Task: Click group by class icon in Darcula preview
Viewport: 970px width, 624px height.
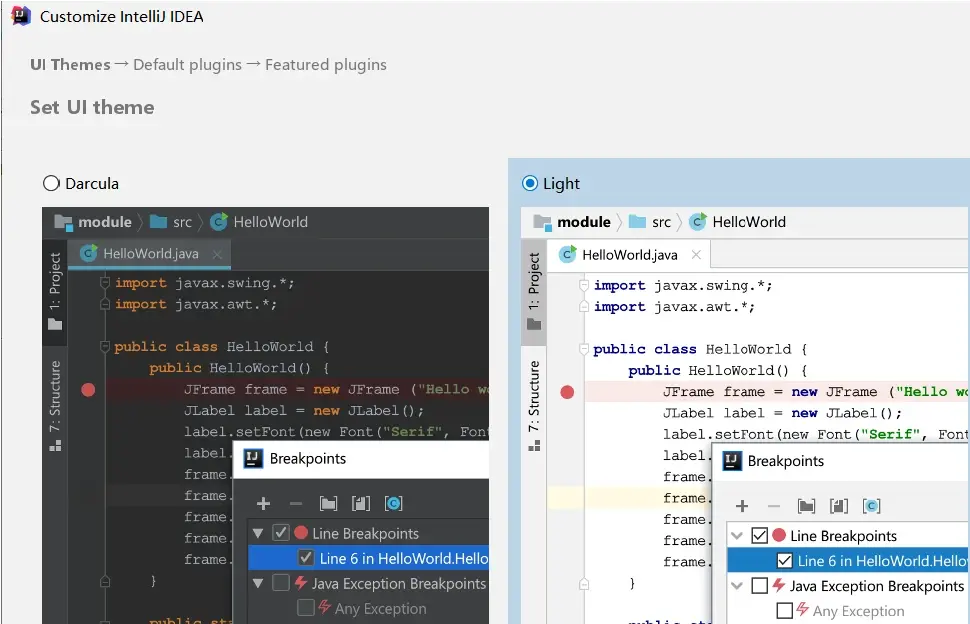Action: click(x=393, y=504)
